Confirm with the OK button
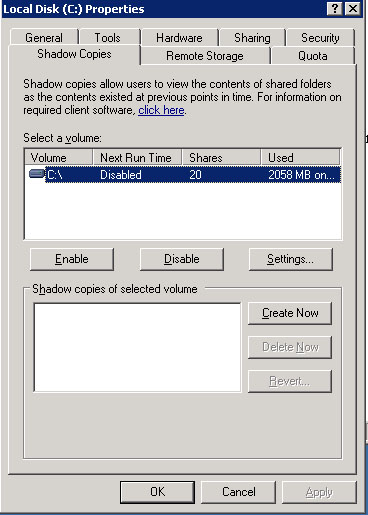The width and height of the screenshot is (368, 515). (x=157, y=492)
